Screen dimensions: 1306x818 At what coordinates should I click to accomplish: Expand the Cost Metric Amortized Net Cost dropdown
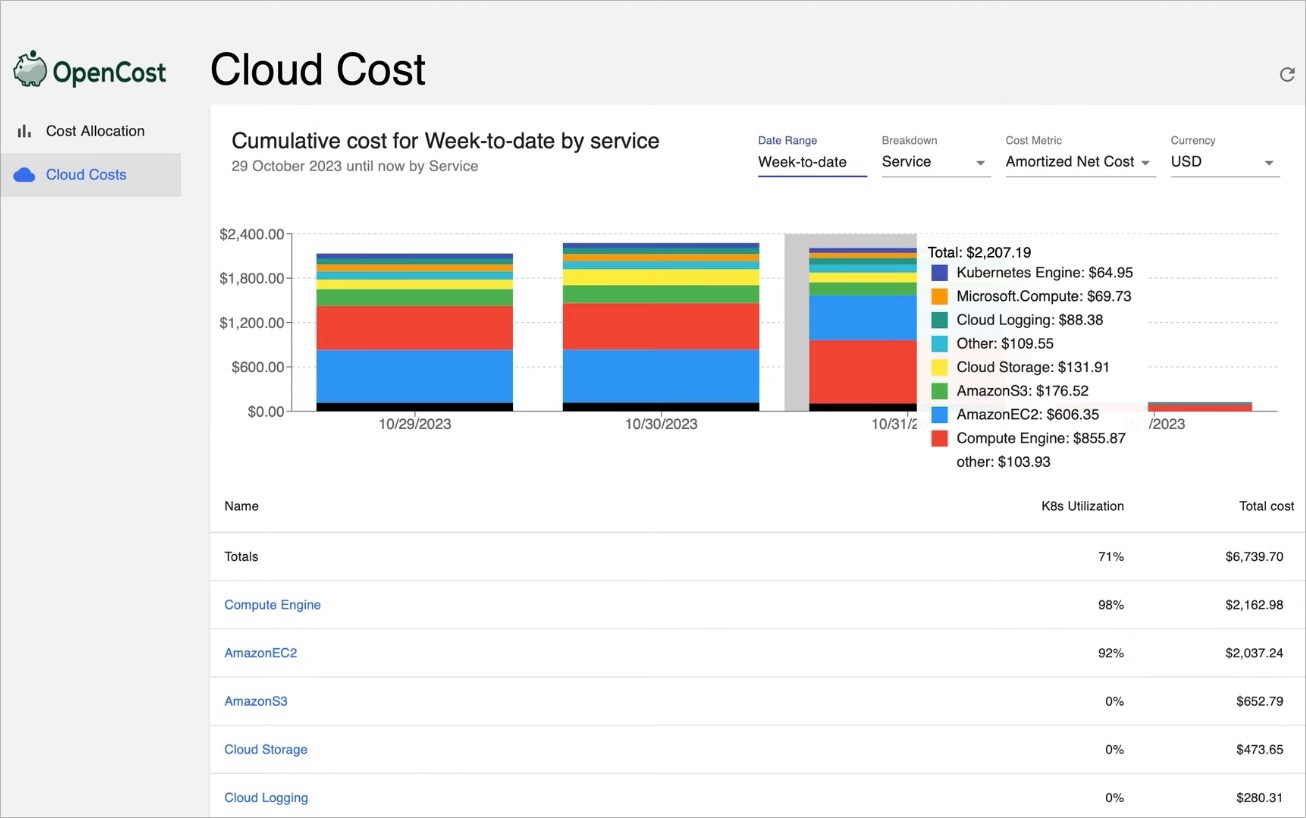(x=1080, y=162)
